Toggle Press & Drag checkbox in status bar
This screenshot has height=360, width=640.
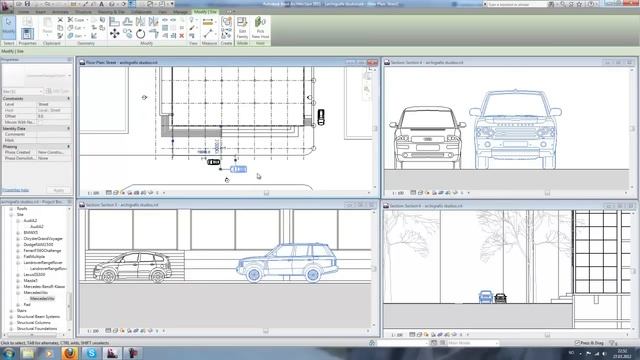tap(577, 343)
